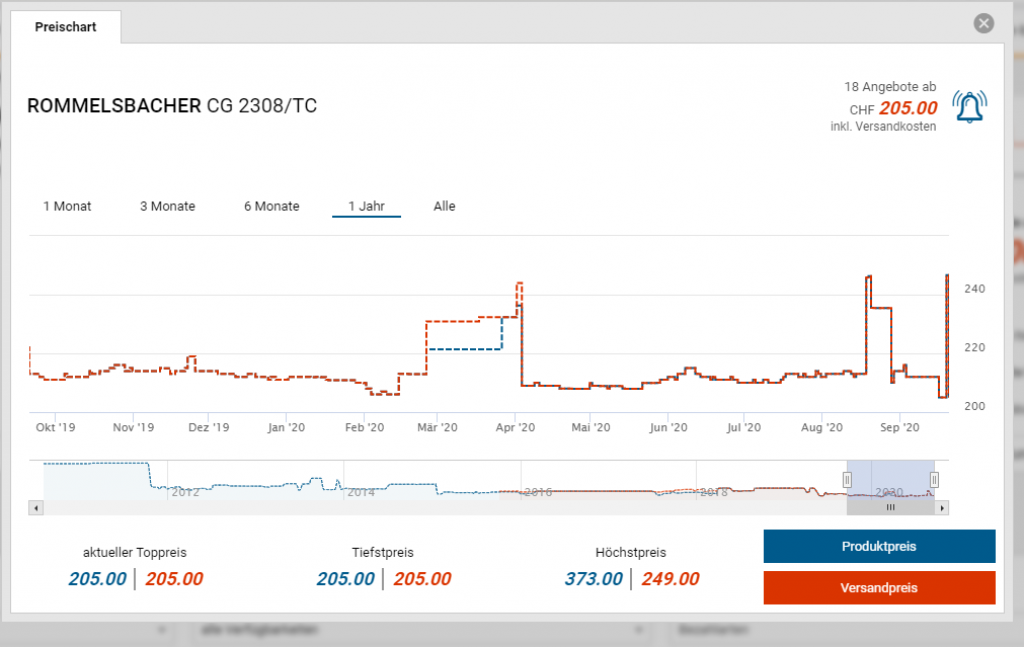Click the navigator scrollbar left arrow
Viewport: 1024px width, 647px height.
37,508
